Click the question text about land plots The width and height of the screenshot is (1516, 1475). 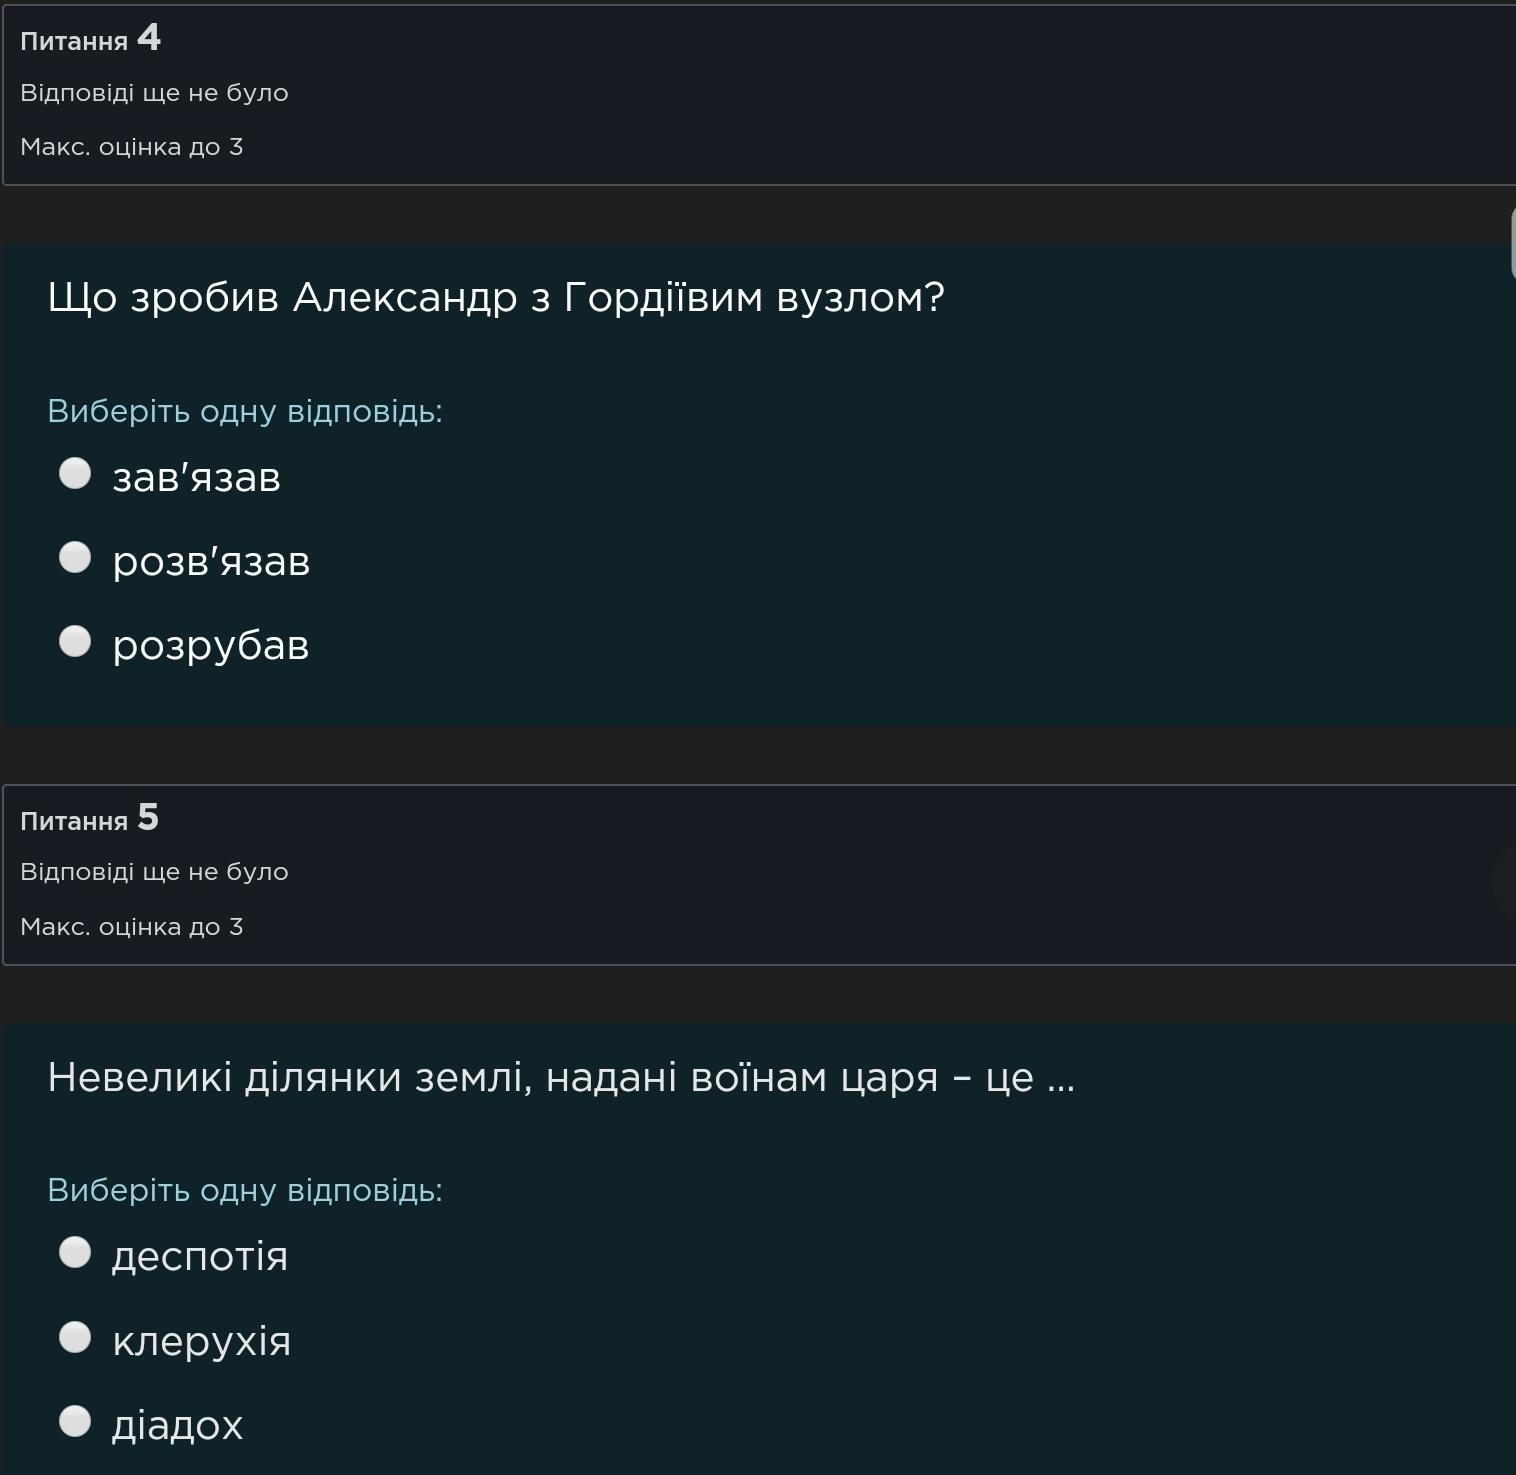561,1077
